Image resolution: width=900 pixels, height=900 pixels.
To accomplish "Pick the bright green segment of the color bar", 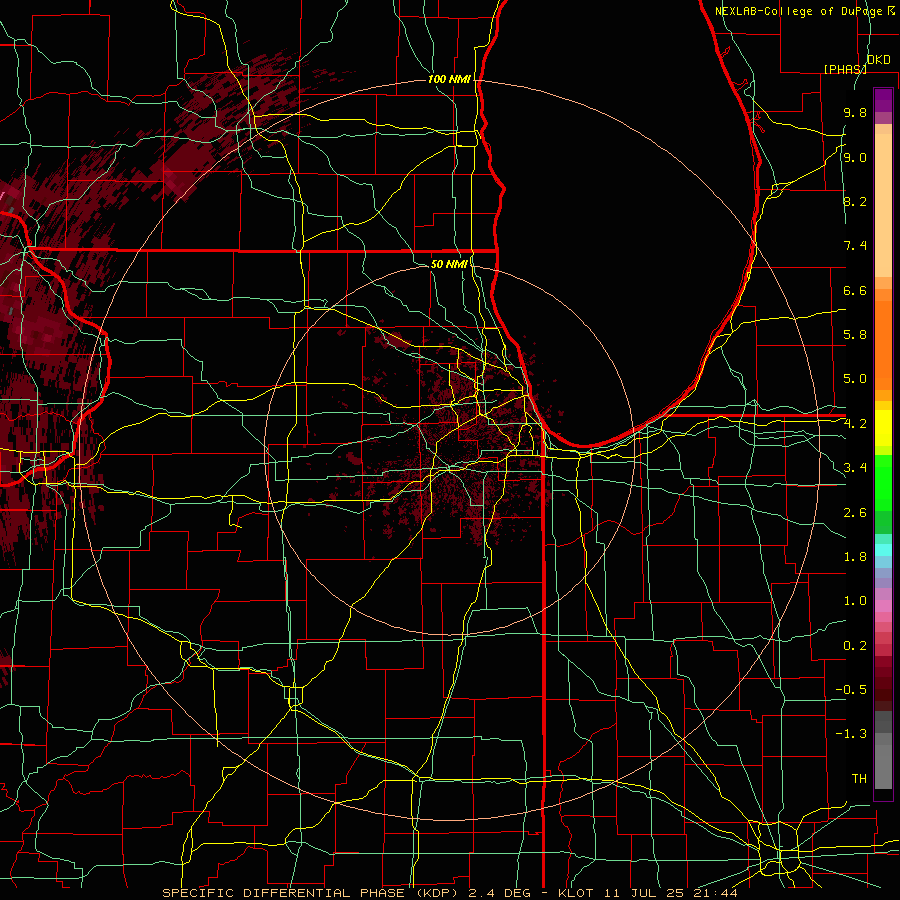I will point(883,482).
